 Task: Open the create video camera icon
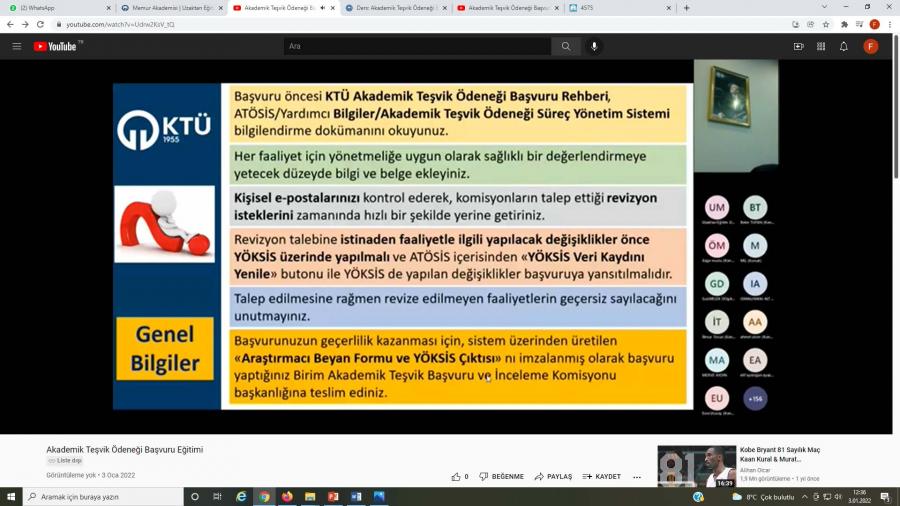(x=798, y=46)
